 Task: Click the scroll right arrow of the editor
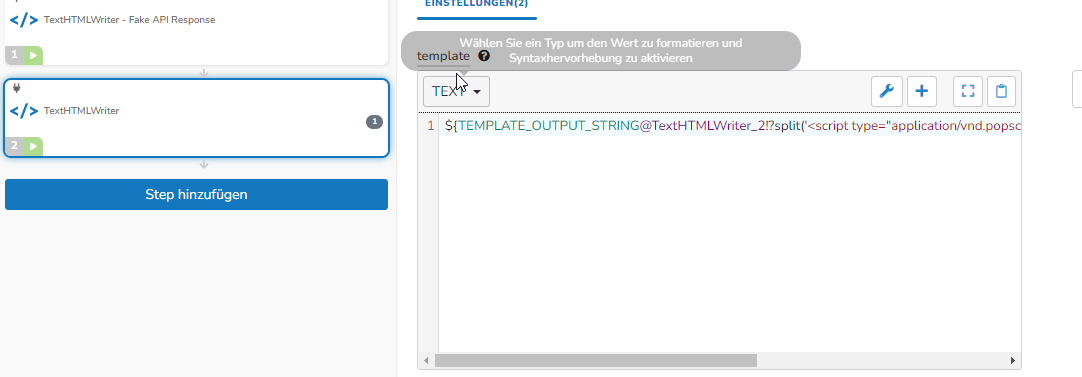pos(1013,360)
